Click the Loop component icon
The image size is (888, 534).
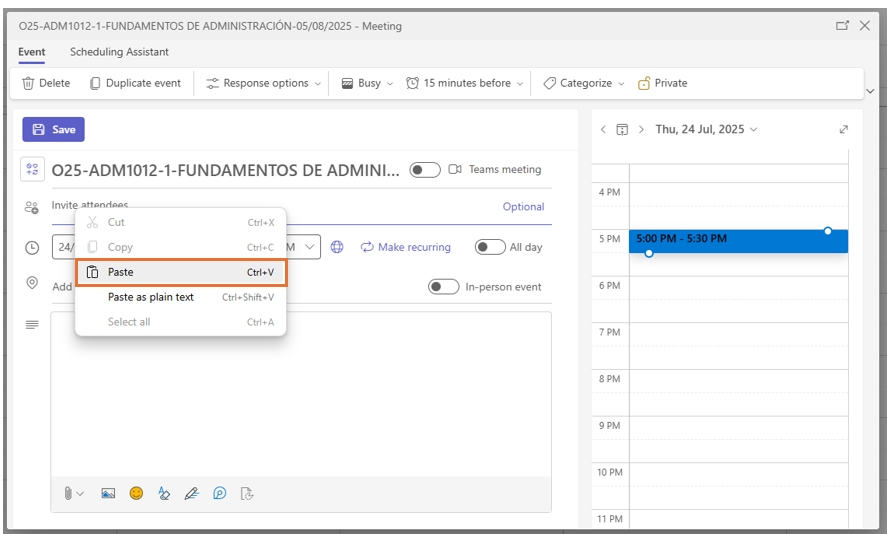[220, 494]
